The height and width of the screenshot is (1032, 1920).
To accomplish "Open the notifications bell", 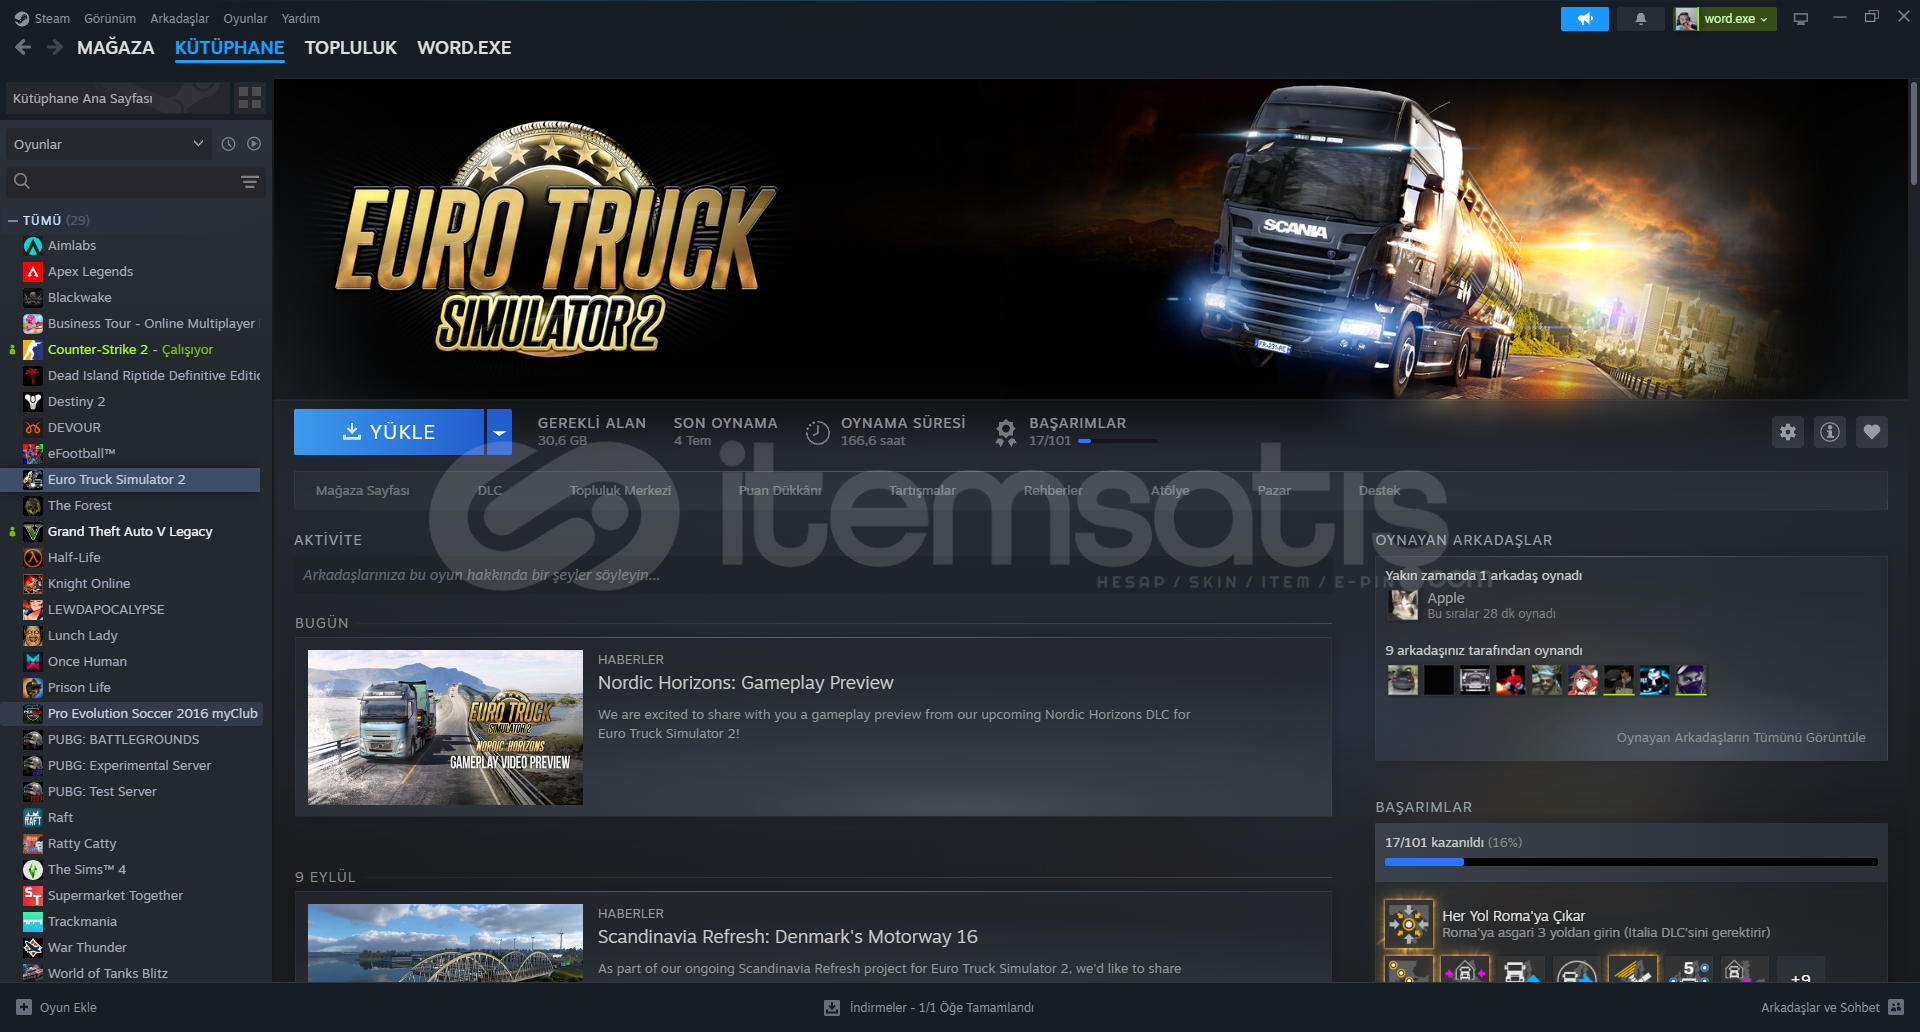I will coord(1640,19).
